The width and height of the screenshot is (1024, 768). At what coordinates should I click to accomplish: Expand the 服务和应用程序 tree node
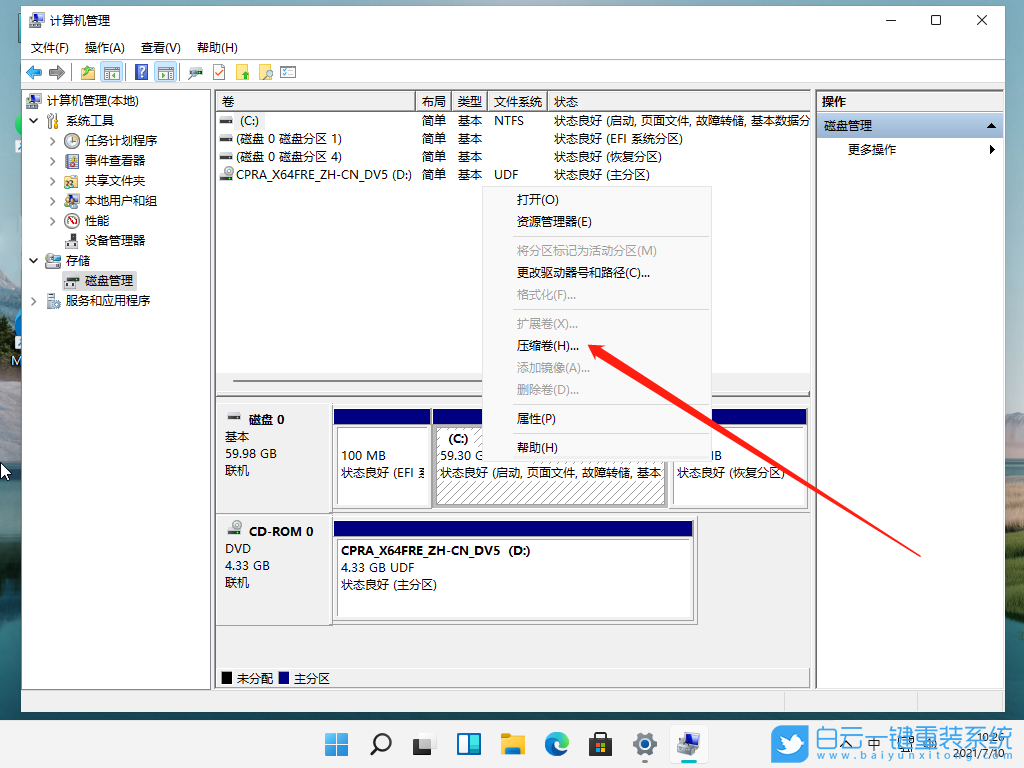click(x=33, y=300)
